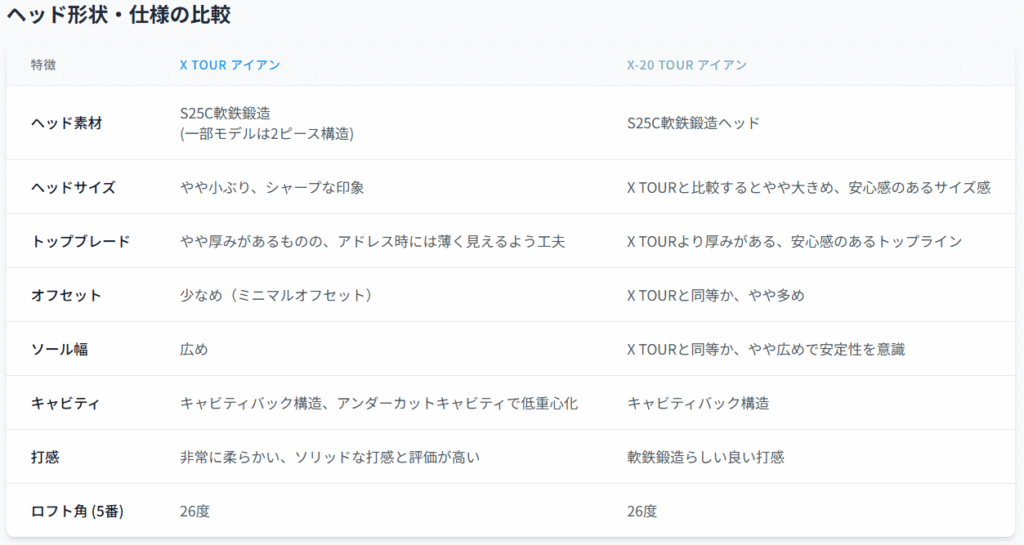Click the 打感 row label
Screen dimensions: 1024x545
44,457
